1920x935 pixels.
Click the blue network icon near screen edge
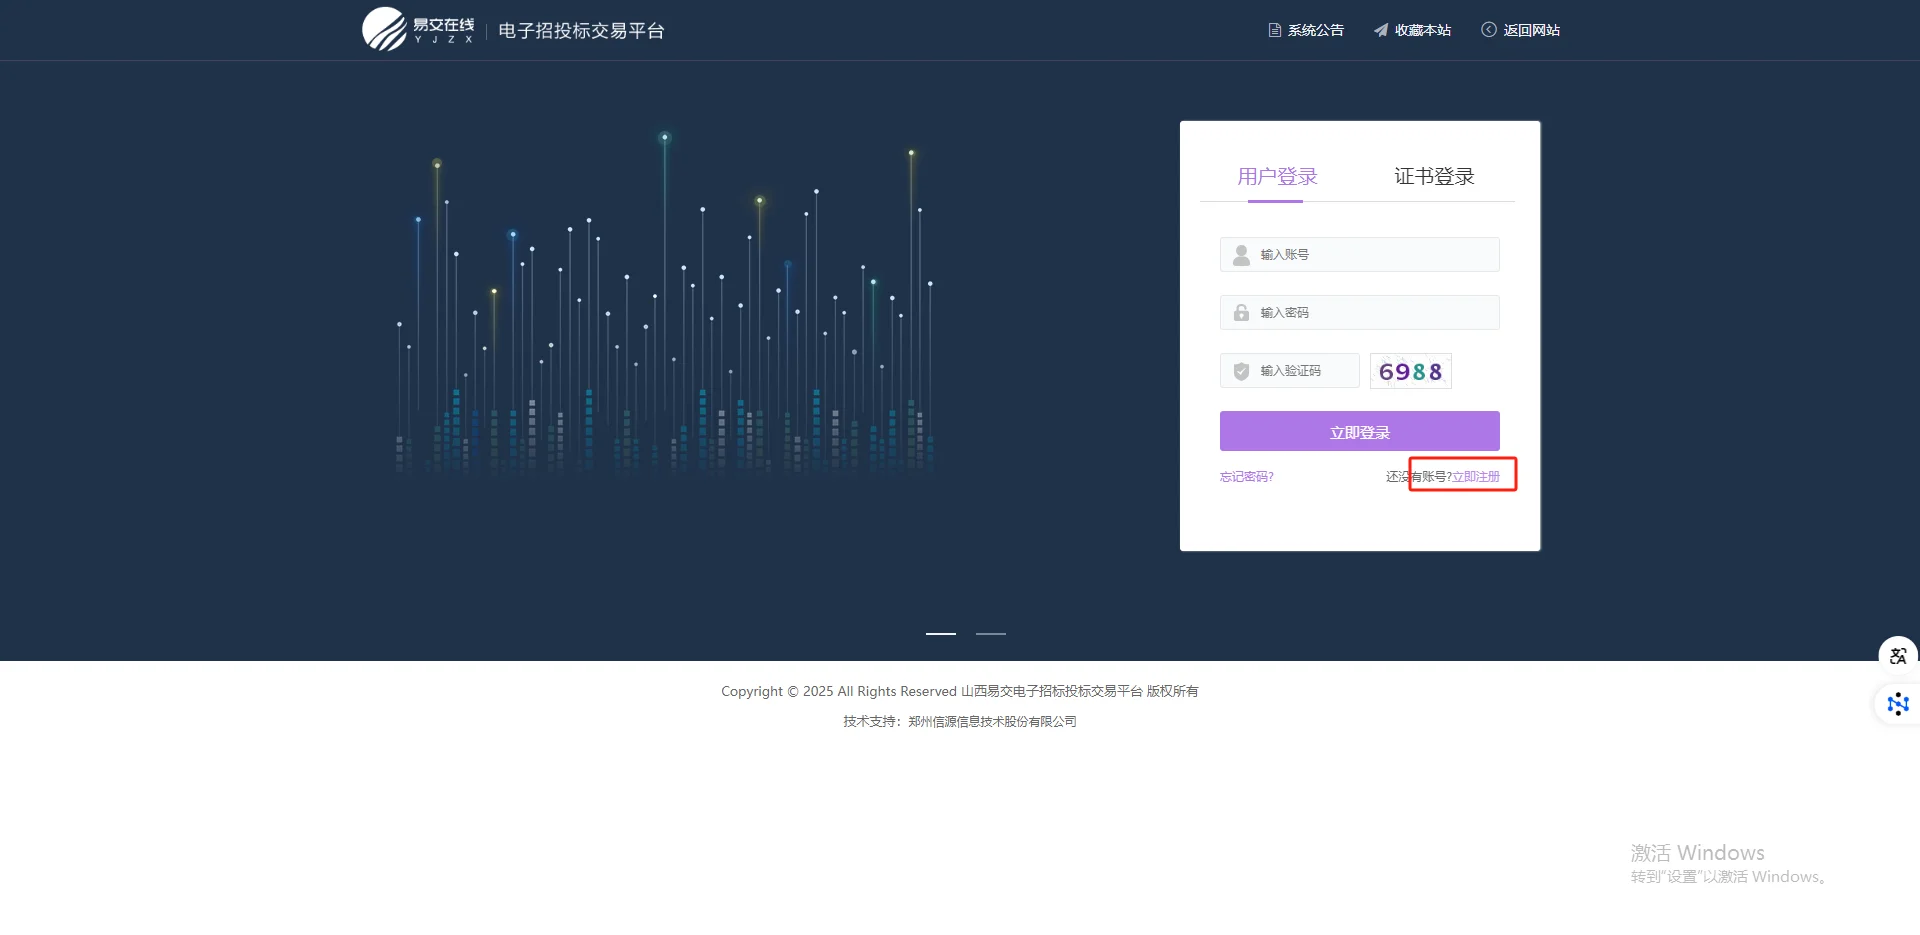[1896, 703]
